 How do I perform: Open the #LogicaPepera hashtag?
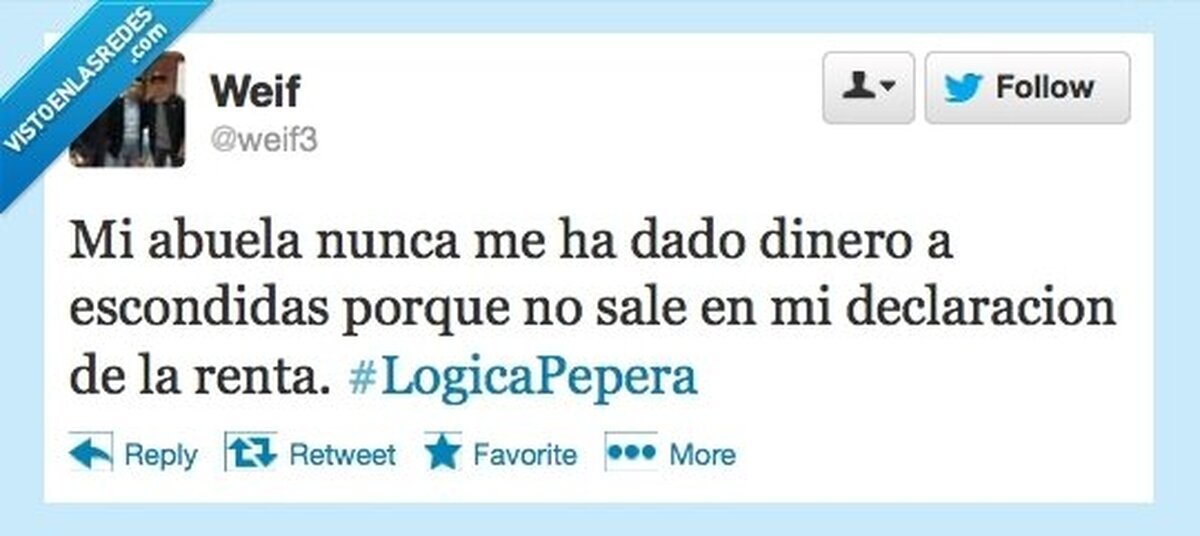click(523, 378)
